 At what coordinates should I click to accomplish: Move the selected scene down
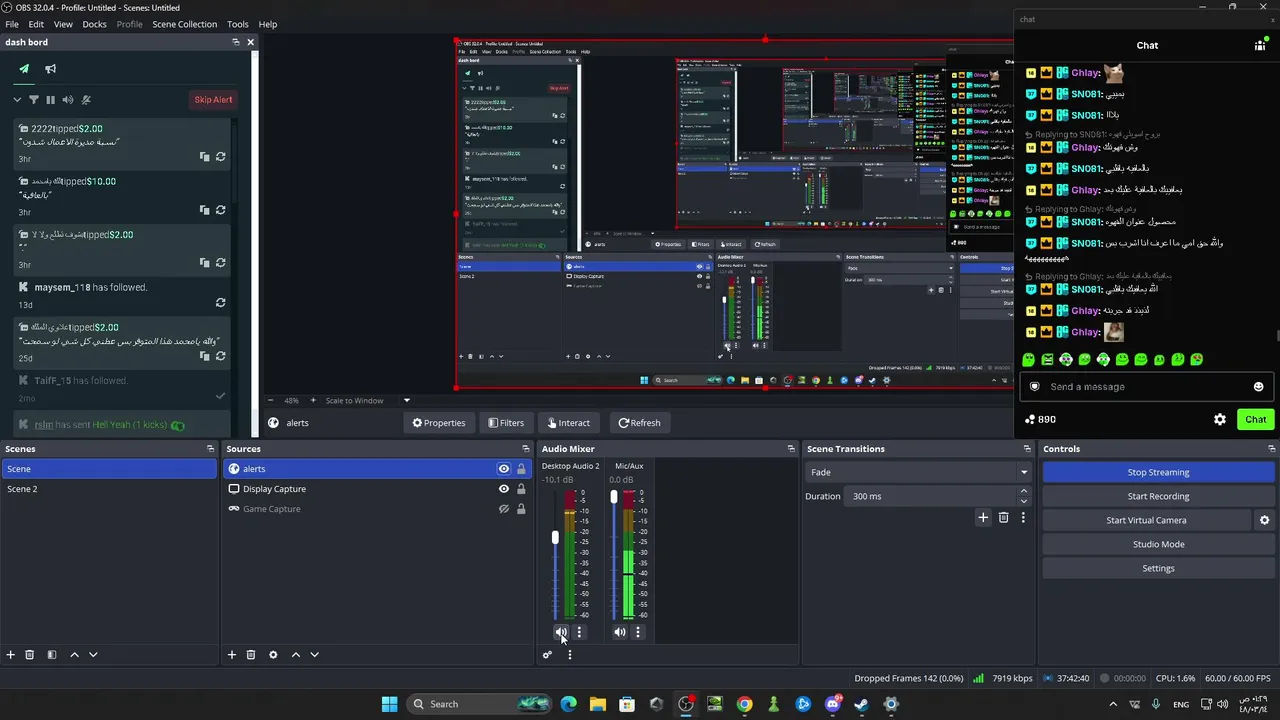coord(93,655)
